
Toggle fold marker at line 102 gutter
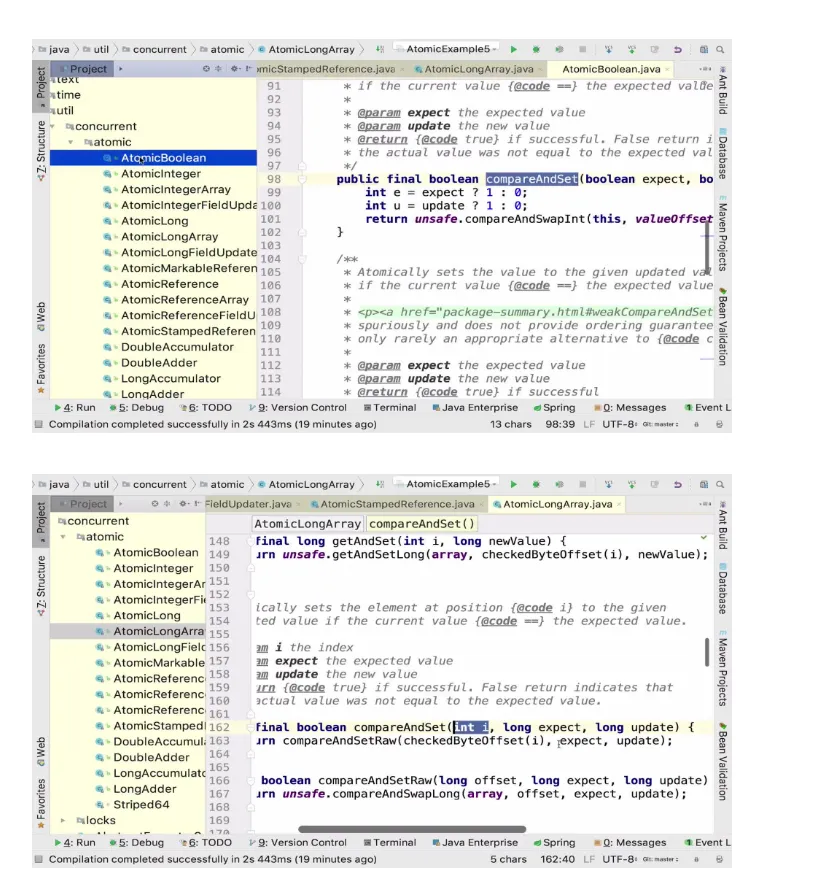302,232
